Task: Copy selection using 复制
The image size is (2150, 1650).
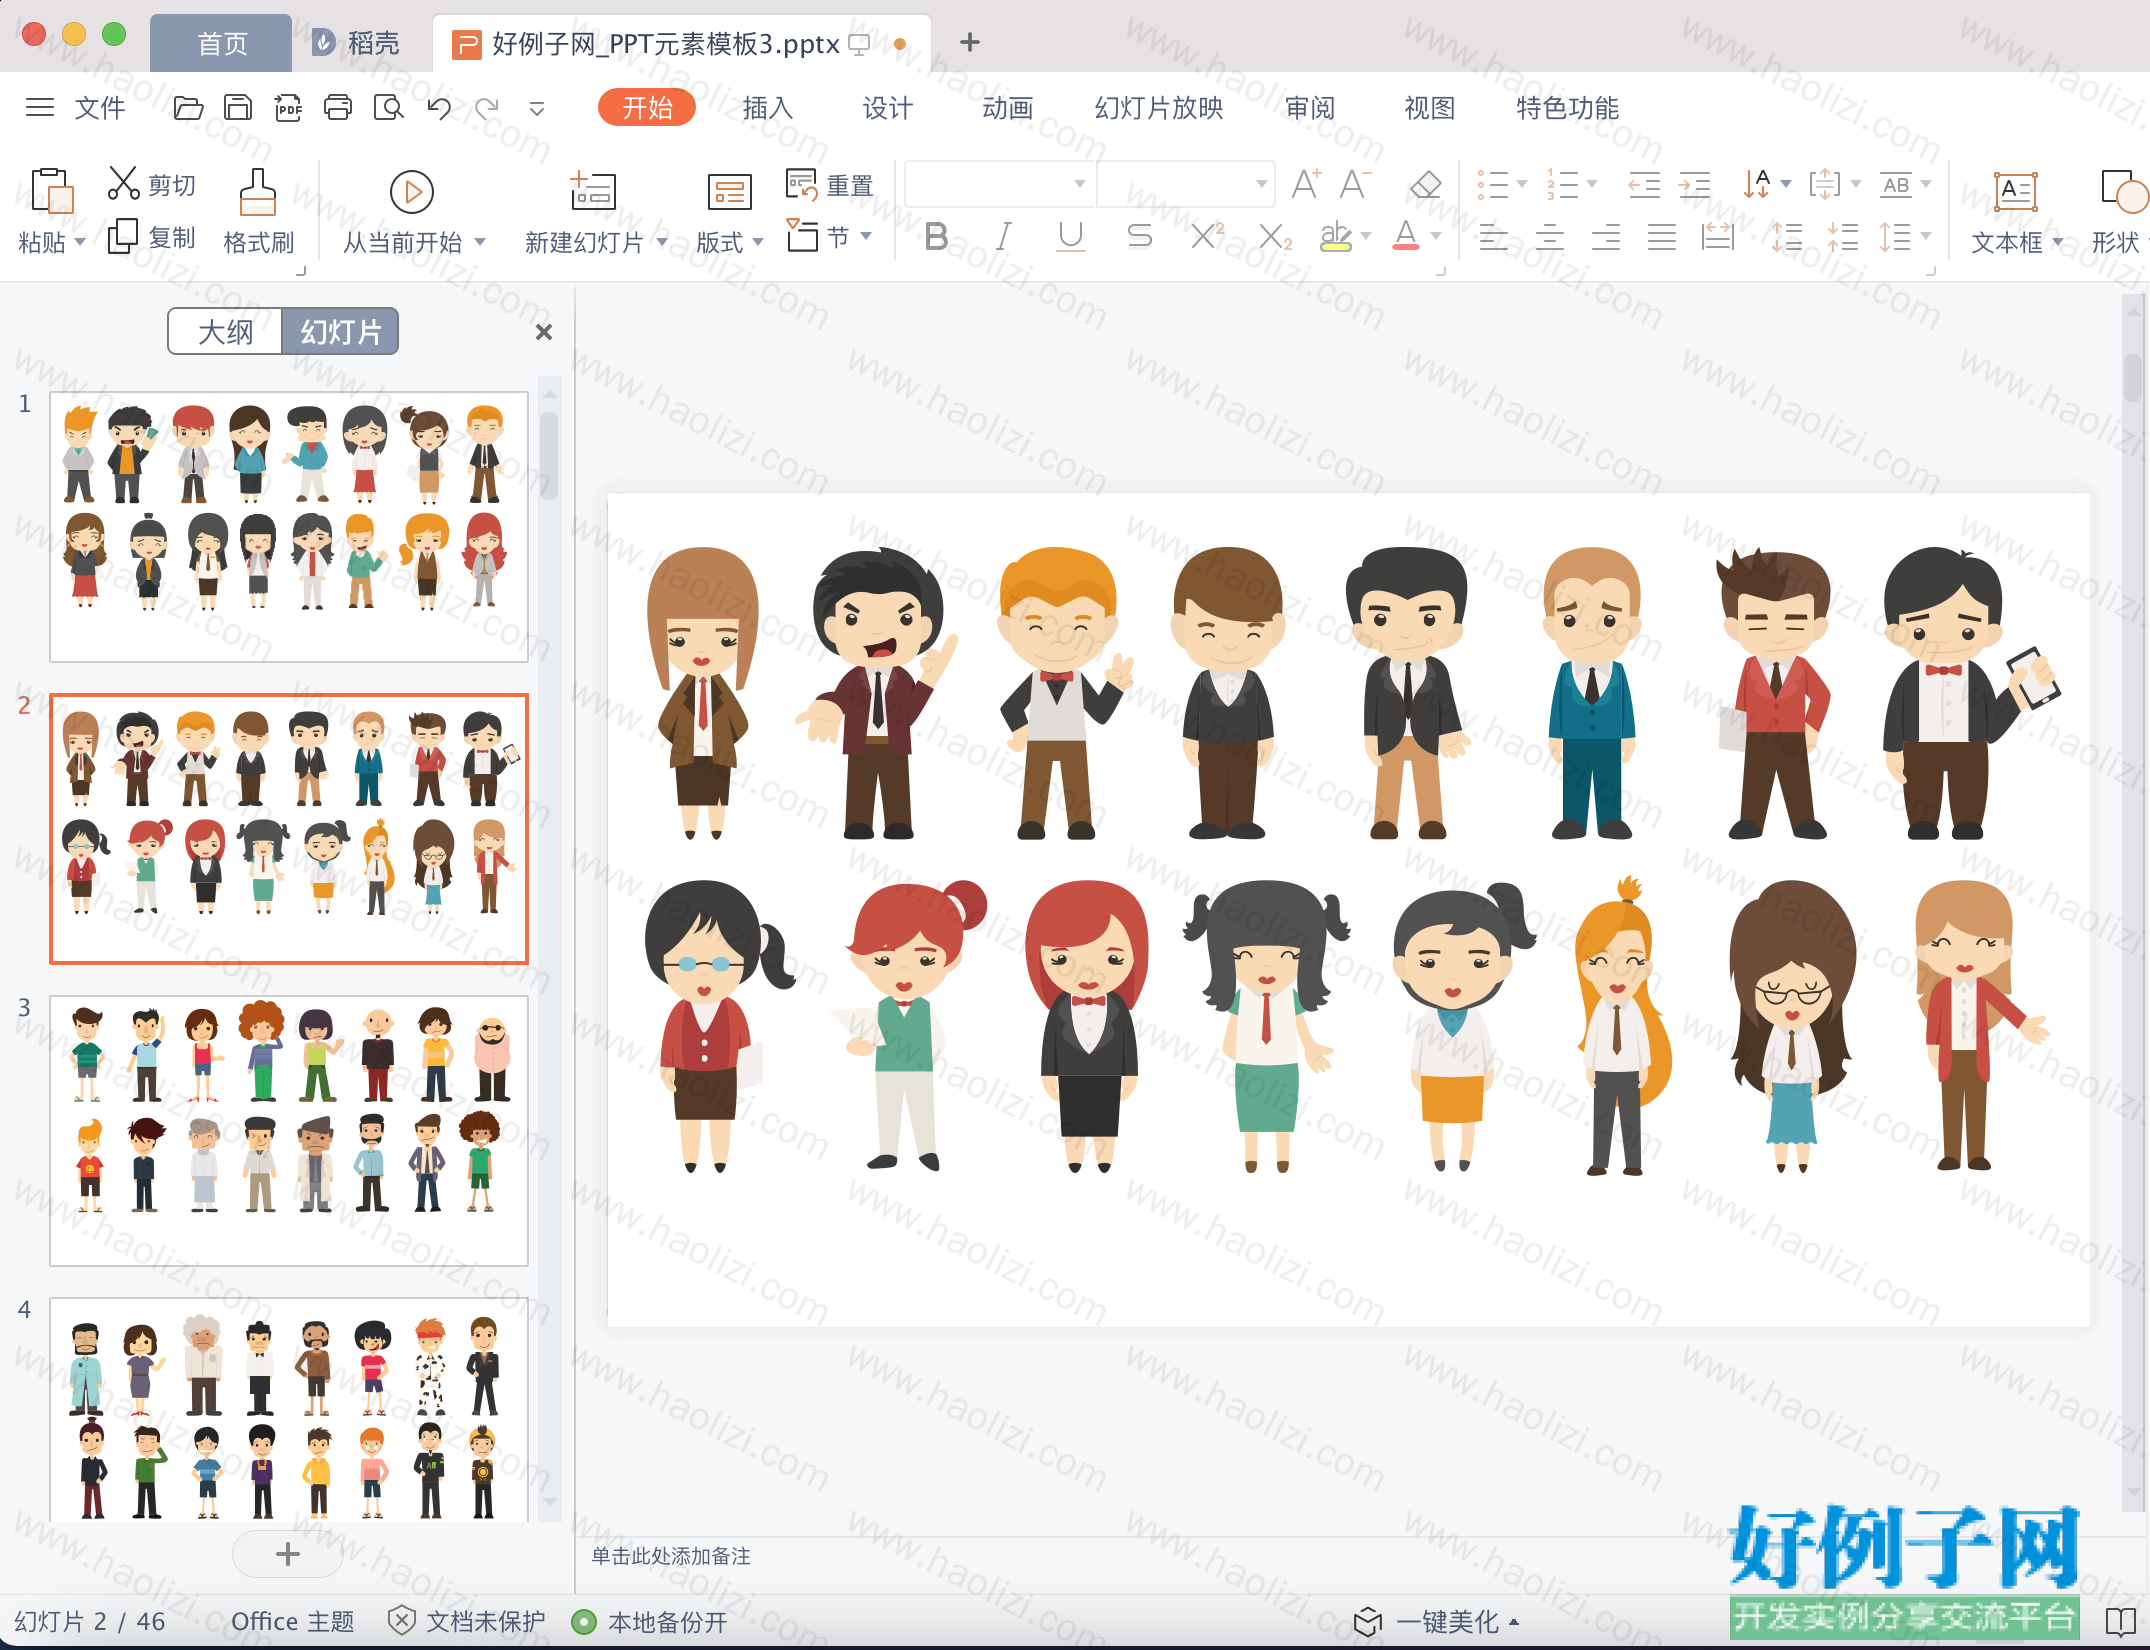Action: click(152, 237)
